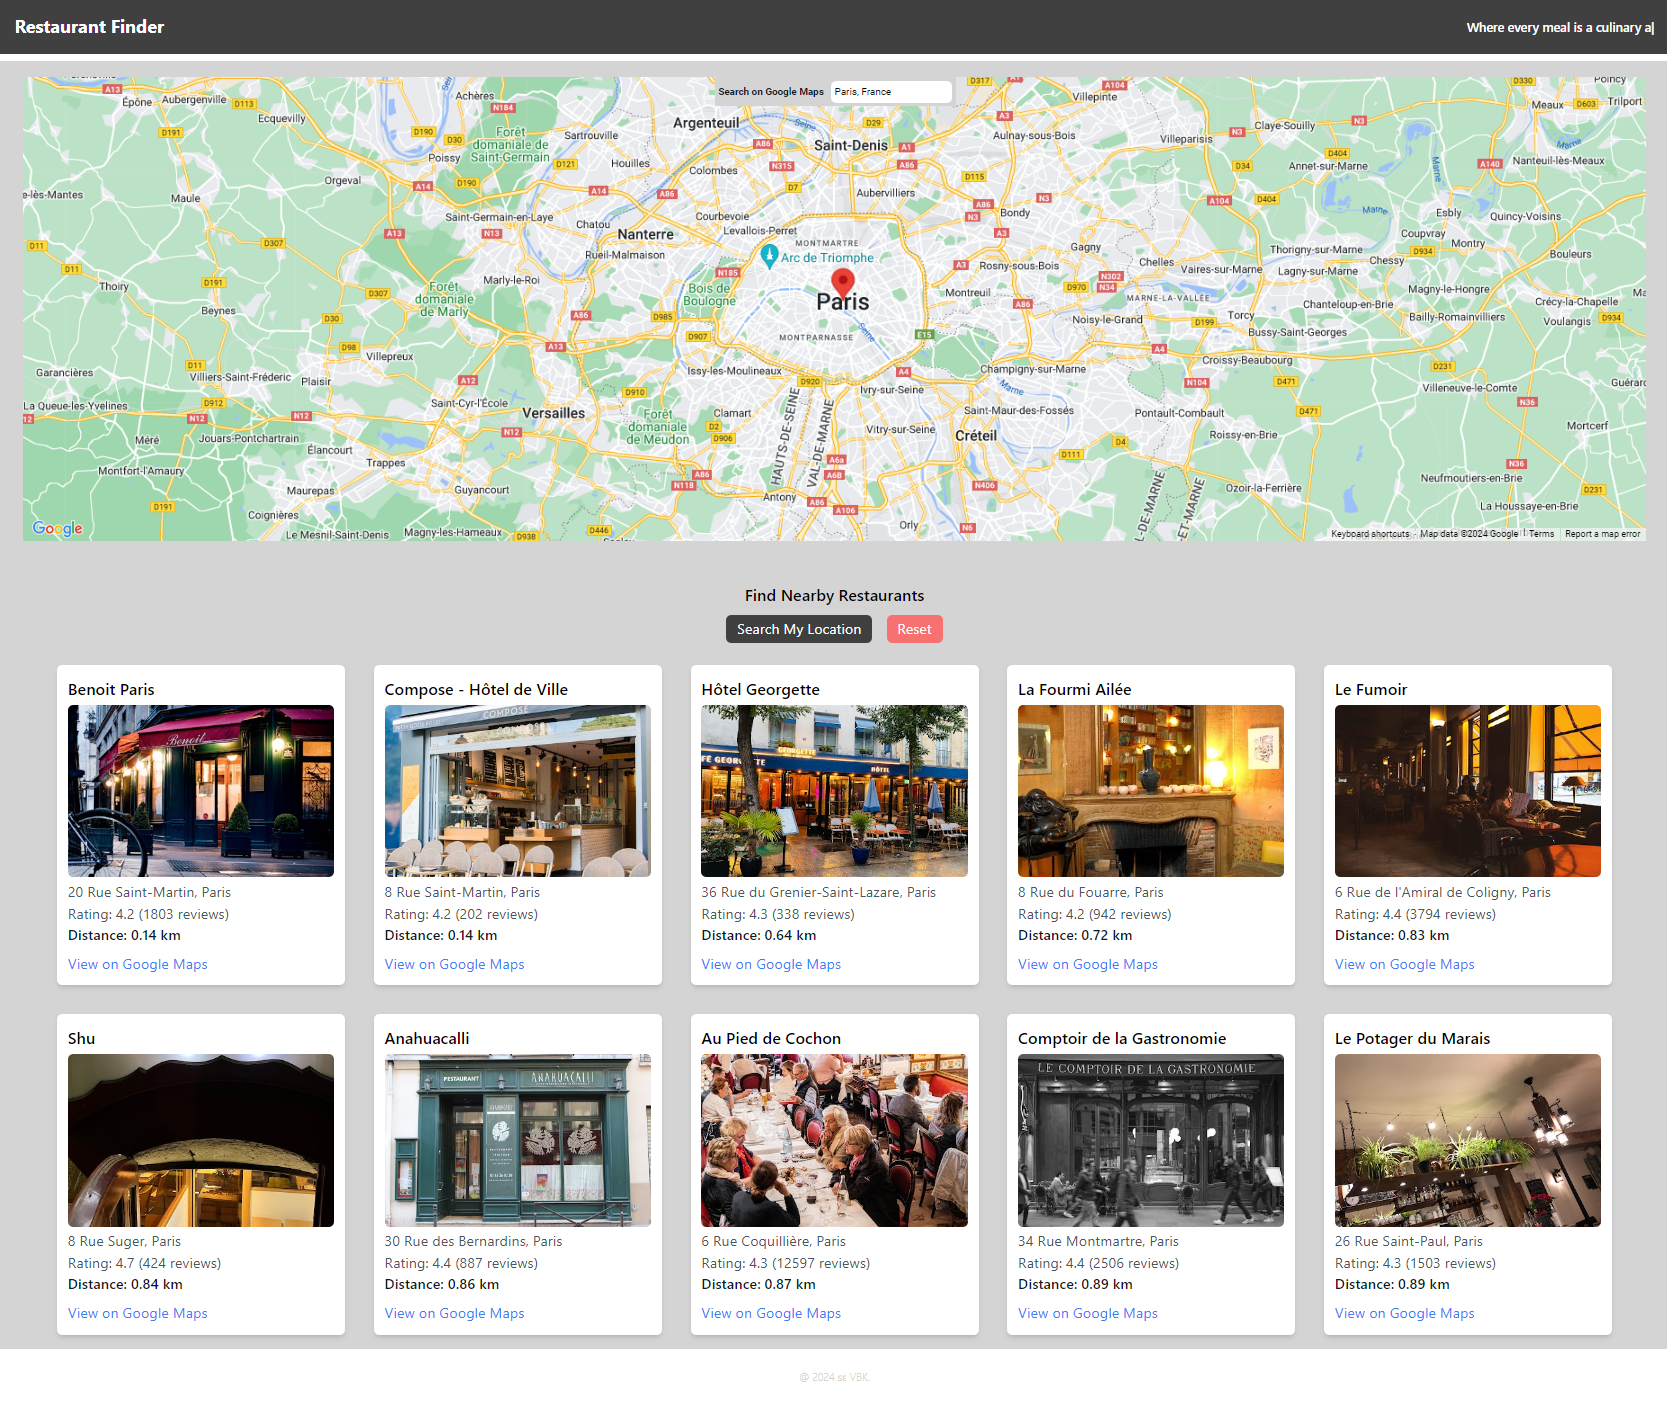Click the Argenteuil label on the map
The height and width of the screenshot is (1403, 1667).
706,123
